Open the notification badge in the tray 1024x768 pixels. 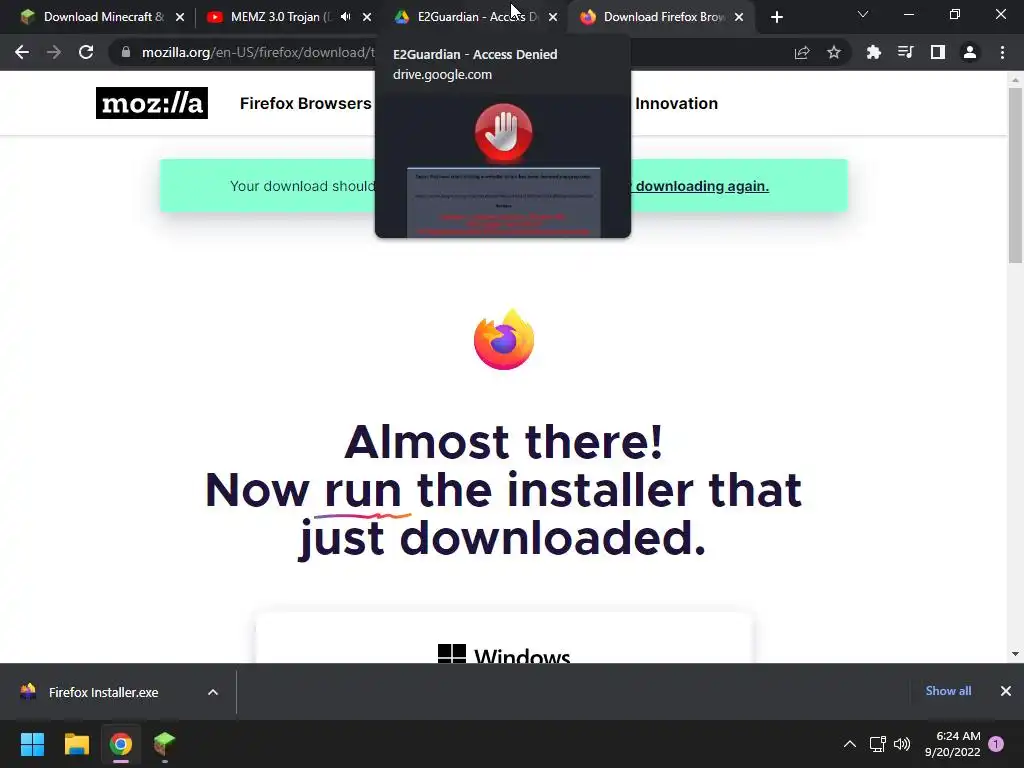(996, 744)
